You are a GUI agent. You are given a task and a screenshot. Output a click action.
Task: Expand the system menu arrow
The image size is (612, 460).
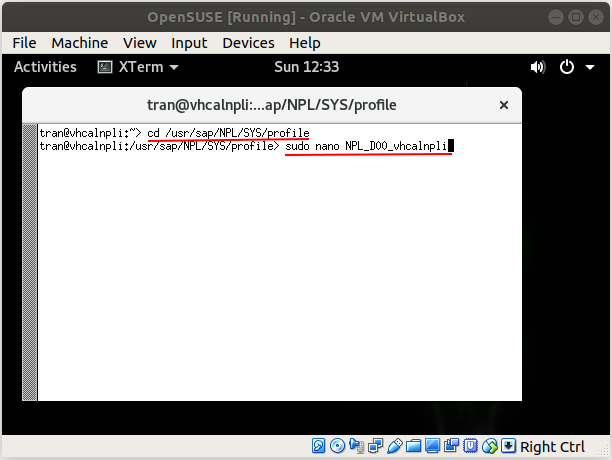click(x=590, y=67)
